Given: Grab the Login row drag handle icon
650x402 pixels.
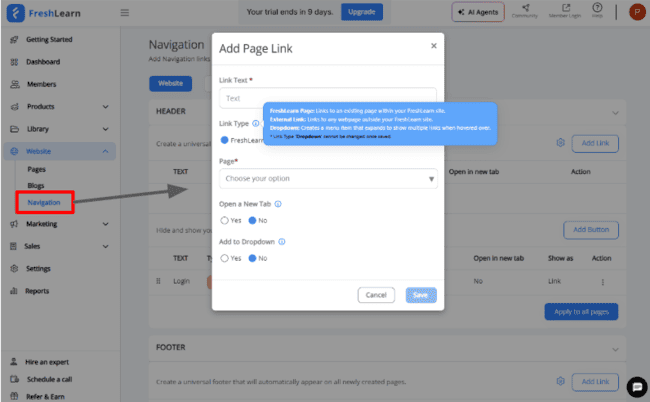Looking at the screenshot, I should pyautogui.click(x=158, y=281).
